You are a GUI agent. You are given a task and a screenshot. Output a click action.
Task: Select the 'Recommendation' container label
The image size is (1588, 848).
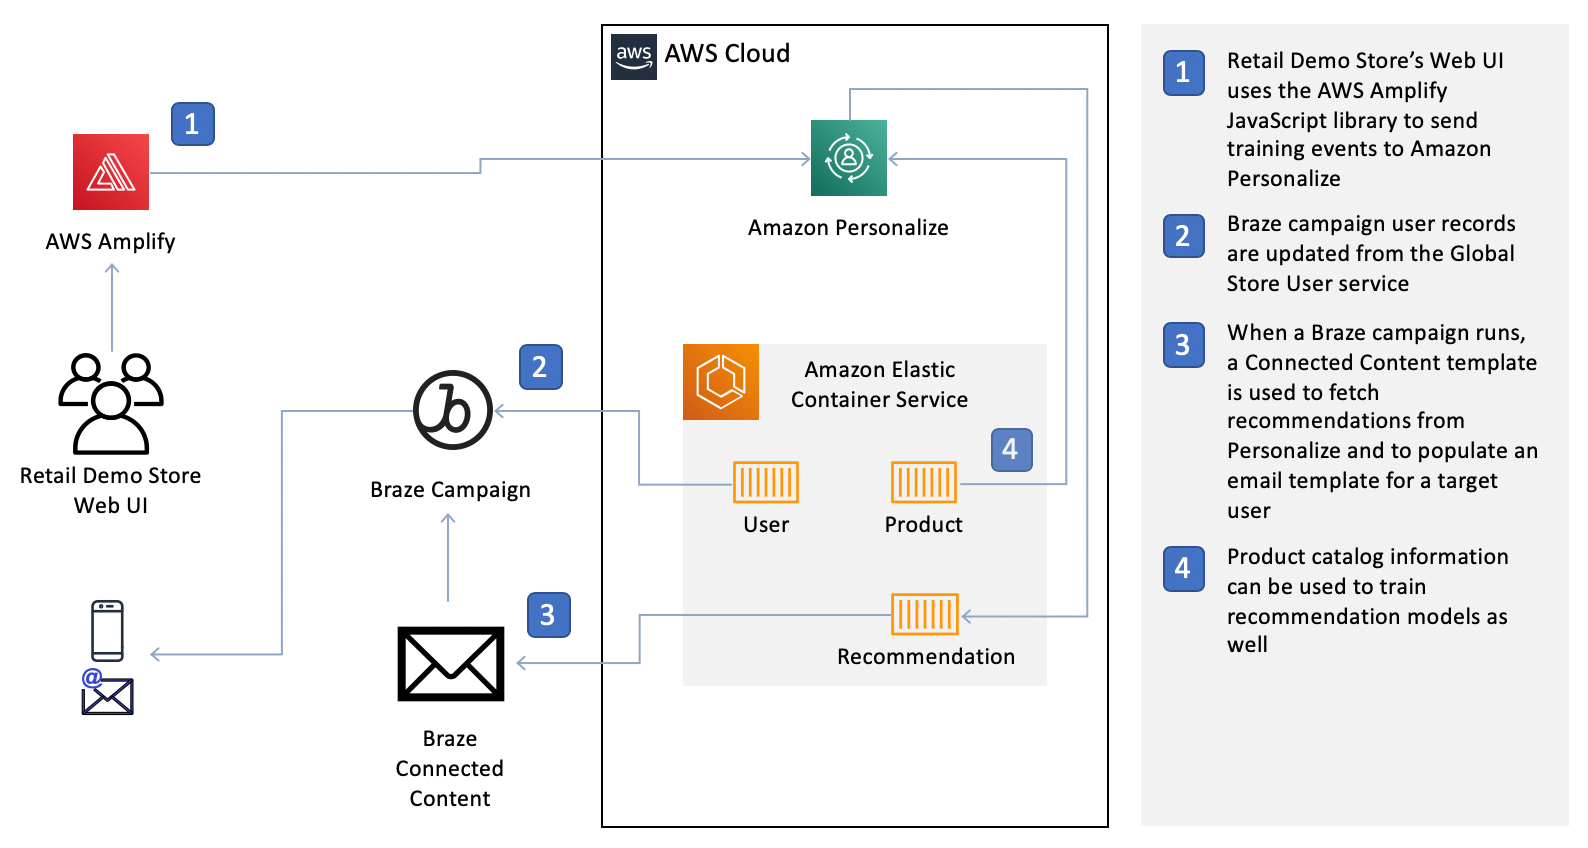tap(926, 657)
